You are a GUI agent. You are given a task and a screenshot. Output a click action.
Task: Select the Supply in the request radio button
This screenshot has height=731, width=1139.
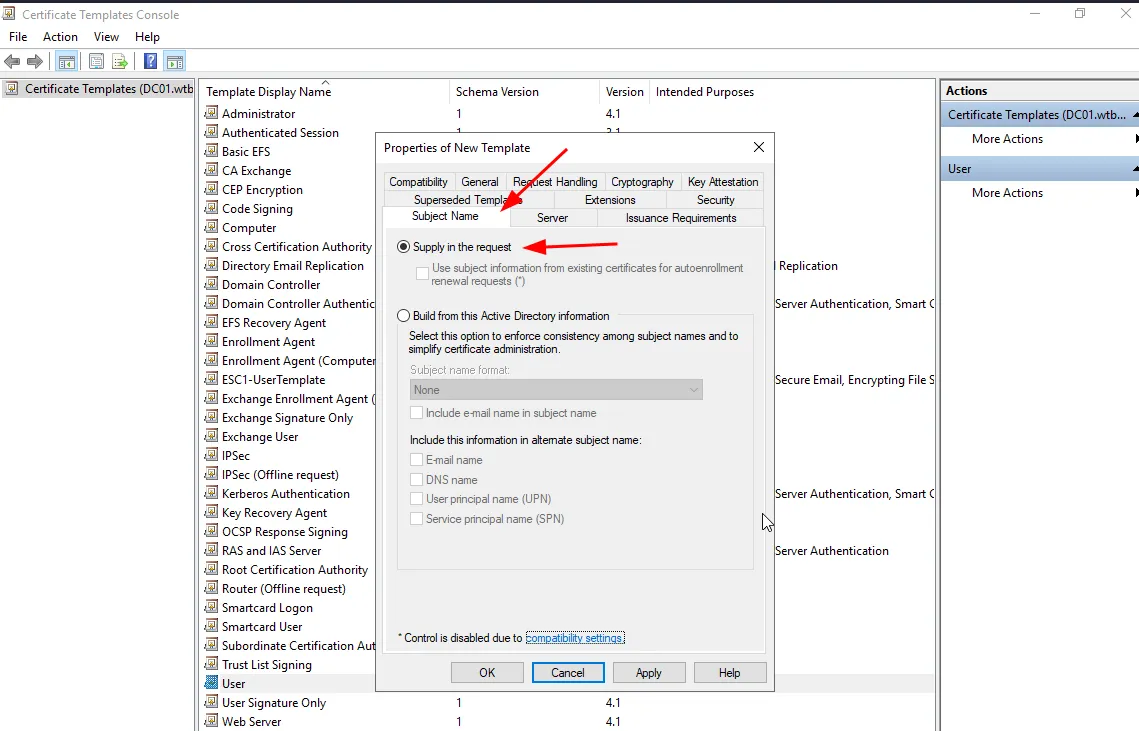point(404,247)
